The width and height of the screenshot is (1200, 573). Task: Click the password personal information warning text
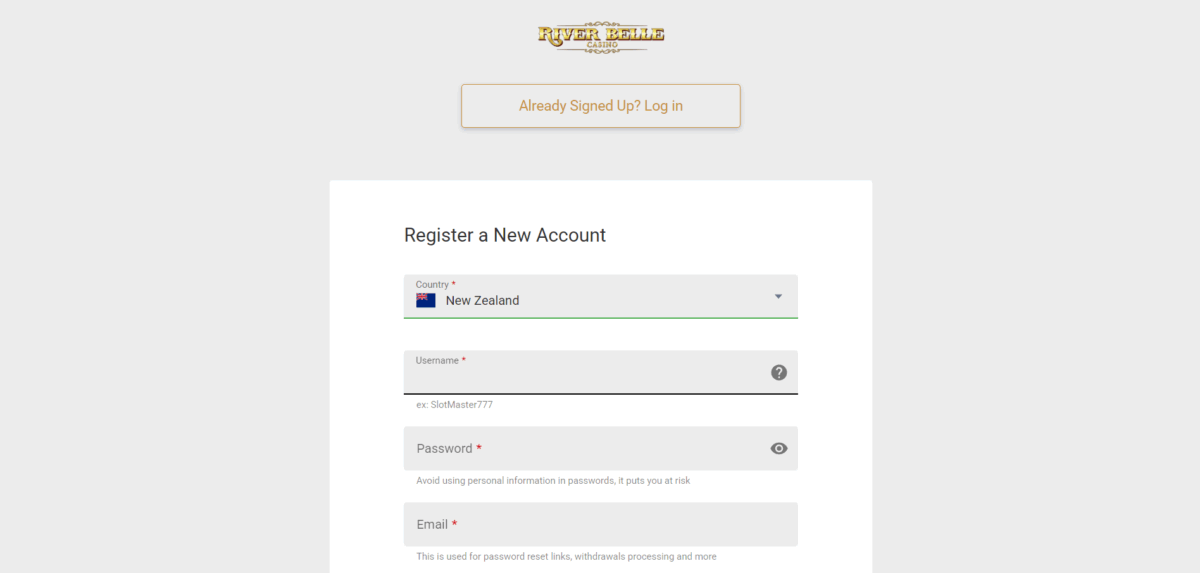[553, 481]
